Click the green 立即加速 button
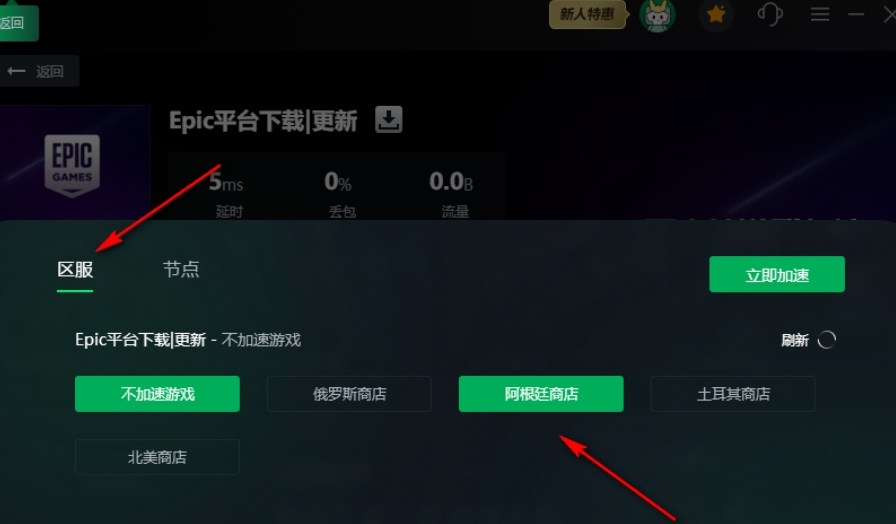896x524 pixels. click(777, 274)
